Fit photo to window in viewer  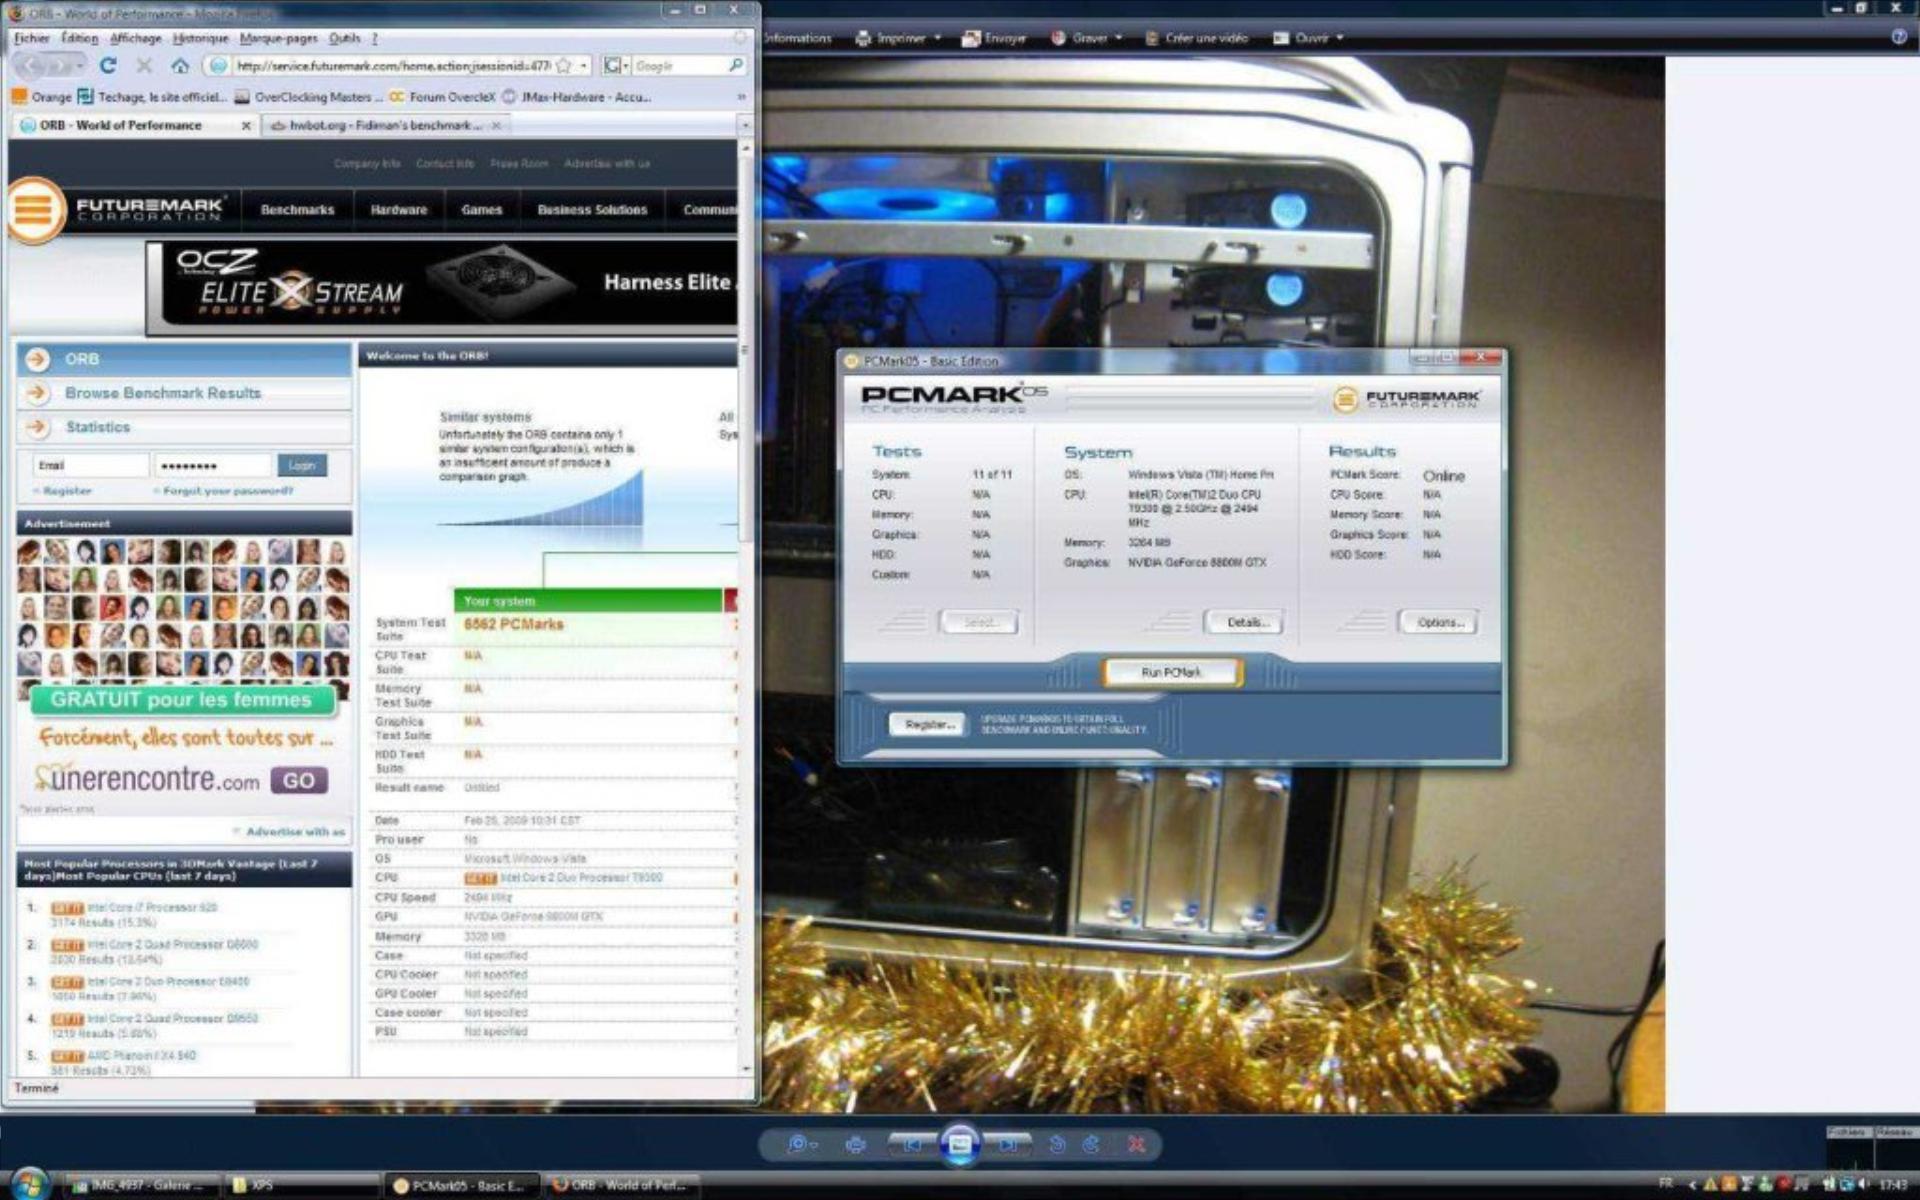pyautogui.click(x=855, y=1144)
